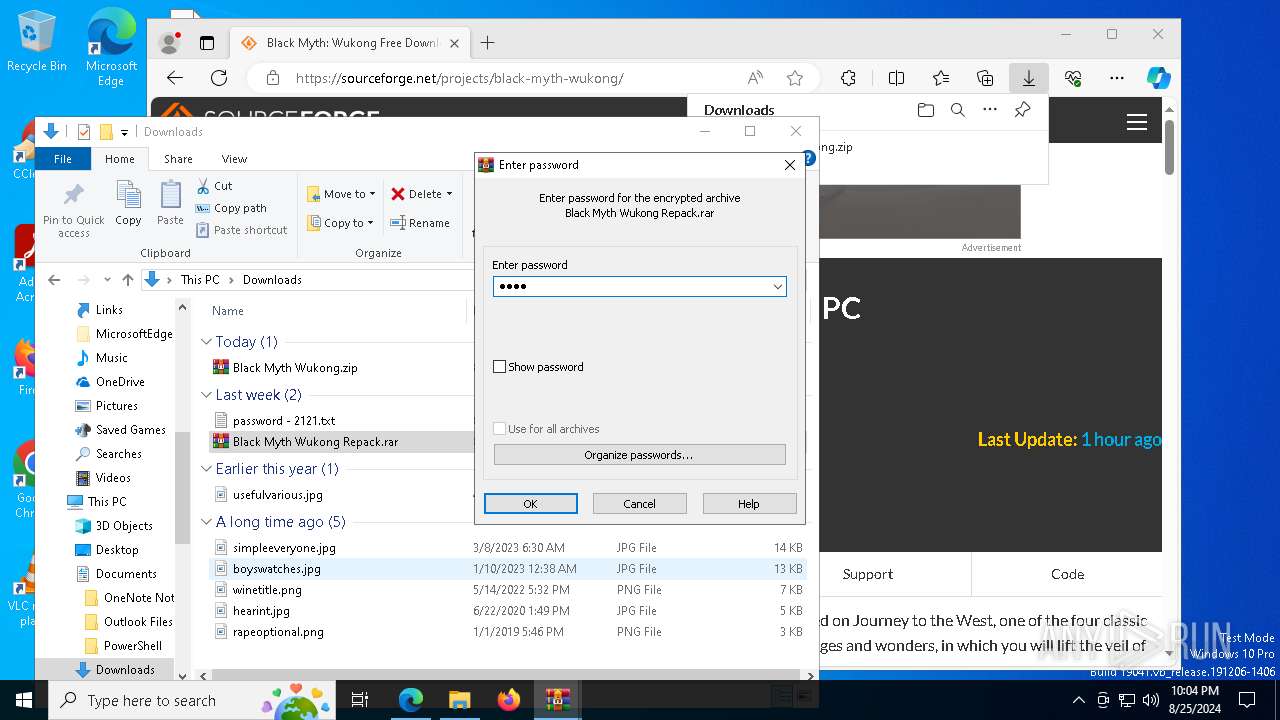The height and width of the screenshot is (720, 1280).
Task: Click Cancel in password dialog
Action: click(x=640, y=504)
